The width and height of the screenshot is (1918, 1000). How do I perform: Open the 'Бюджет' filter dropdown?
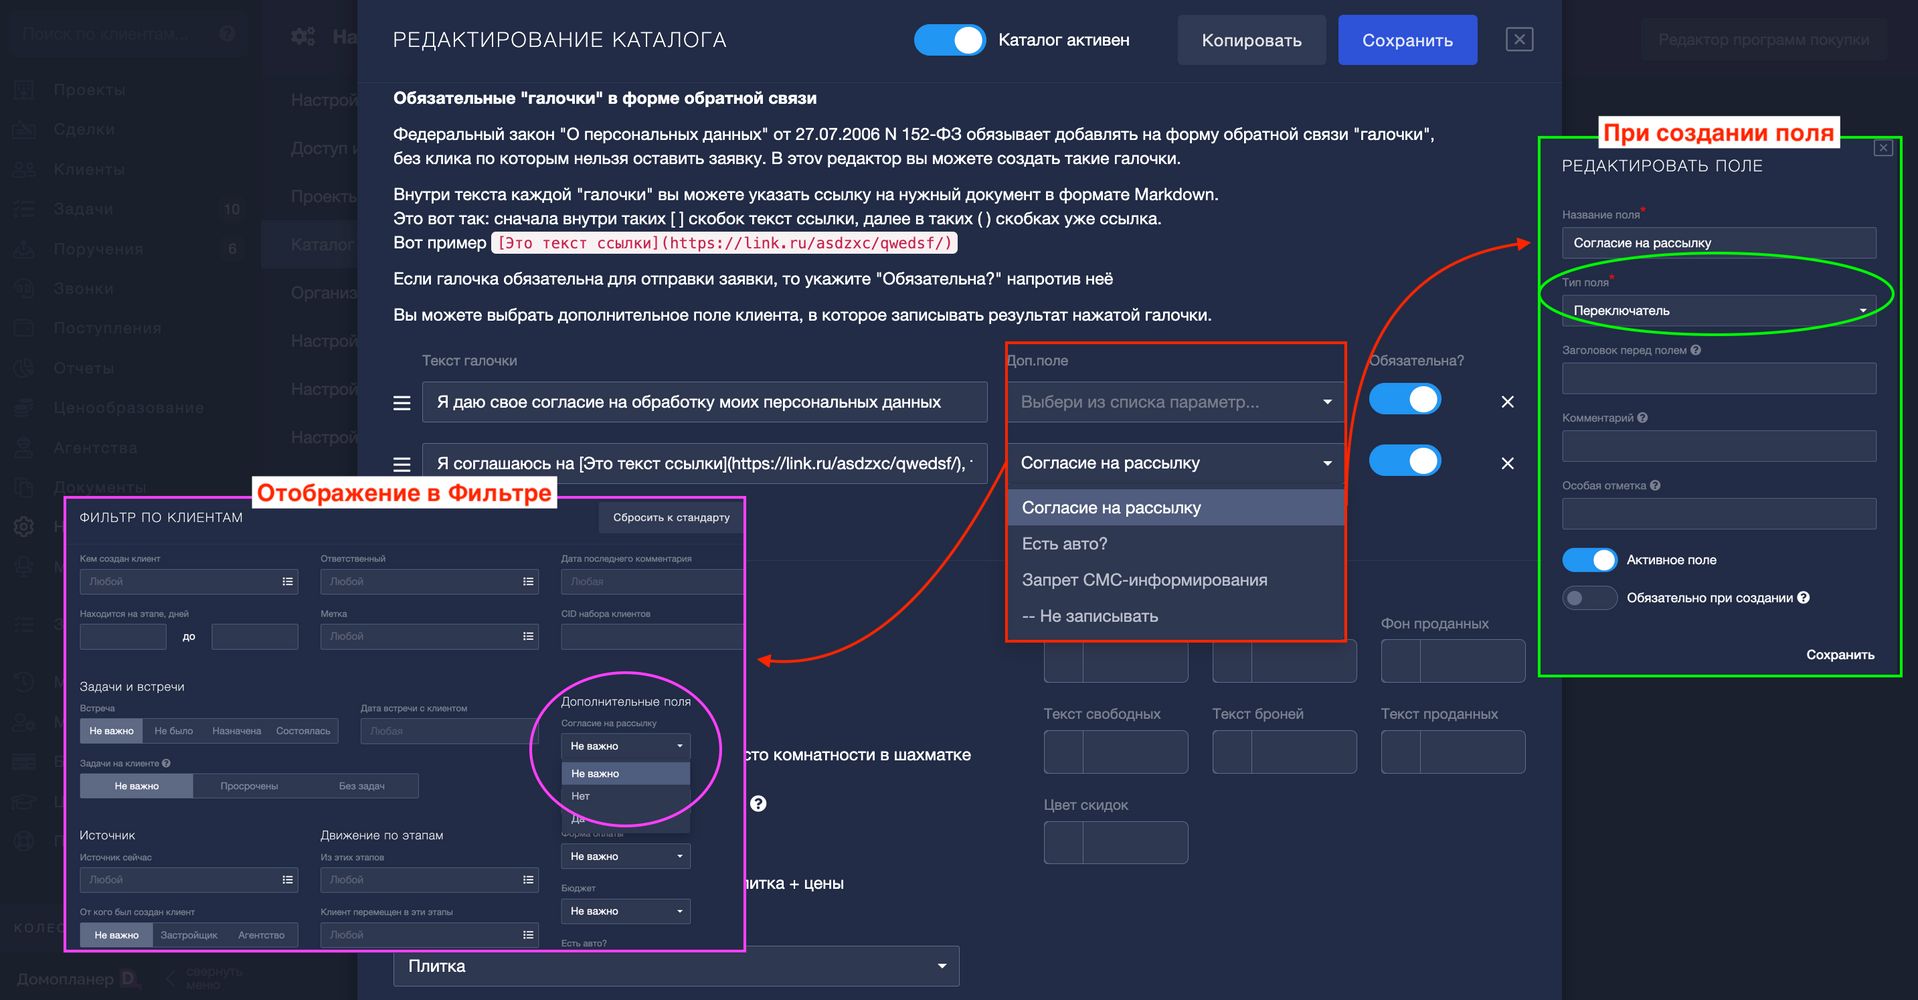626,911
